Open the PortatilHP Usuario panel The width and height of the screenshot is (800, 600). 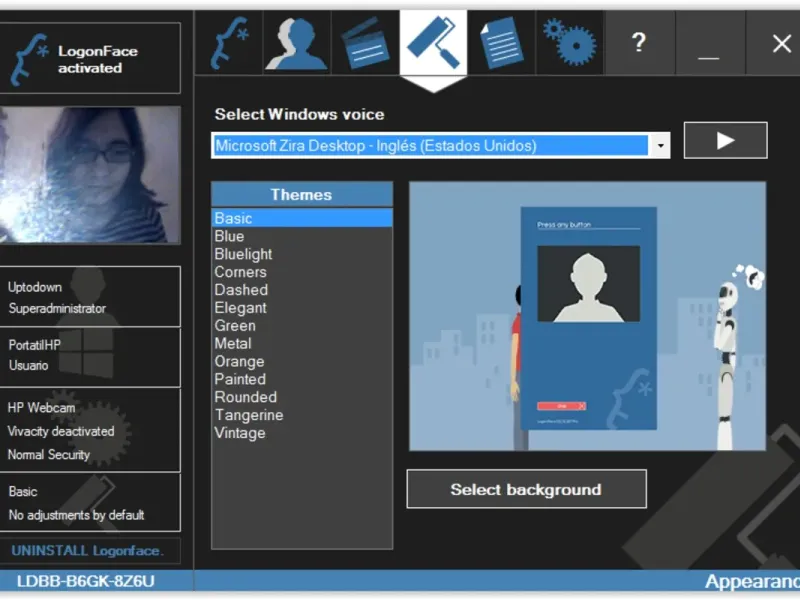click(90, 357)
